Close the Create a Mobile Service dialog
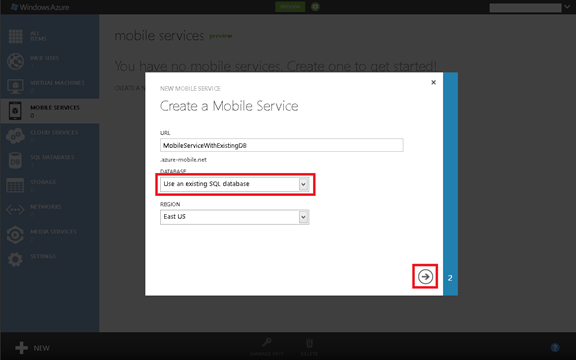This screenshot has height=360, width=576. (433, 82)
